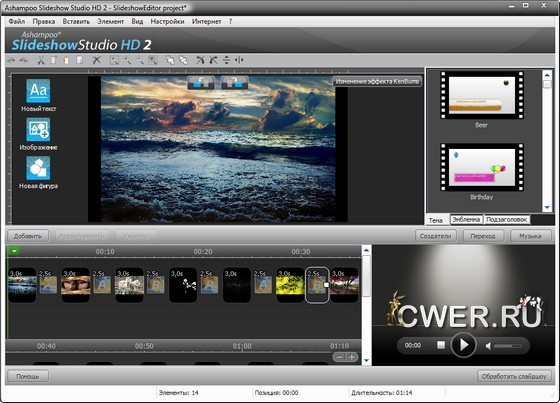Select the first ocean slide in the timeline

(22, 285)
